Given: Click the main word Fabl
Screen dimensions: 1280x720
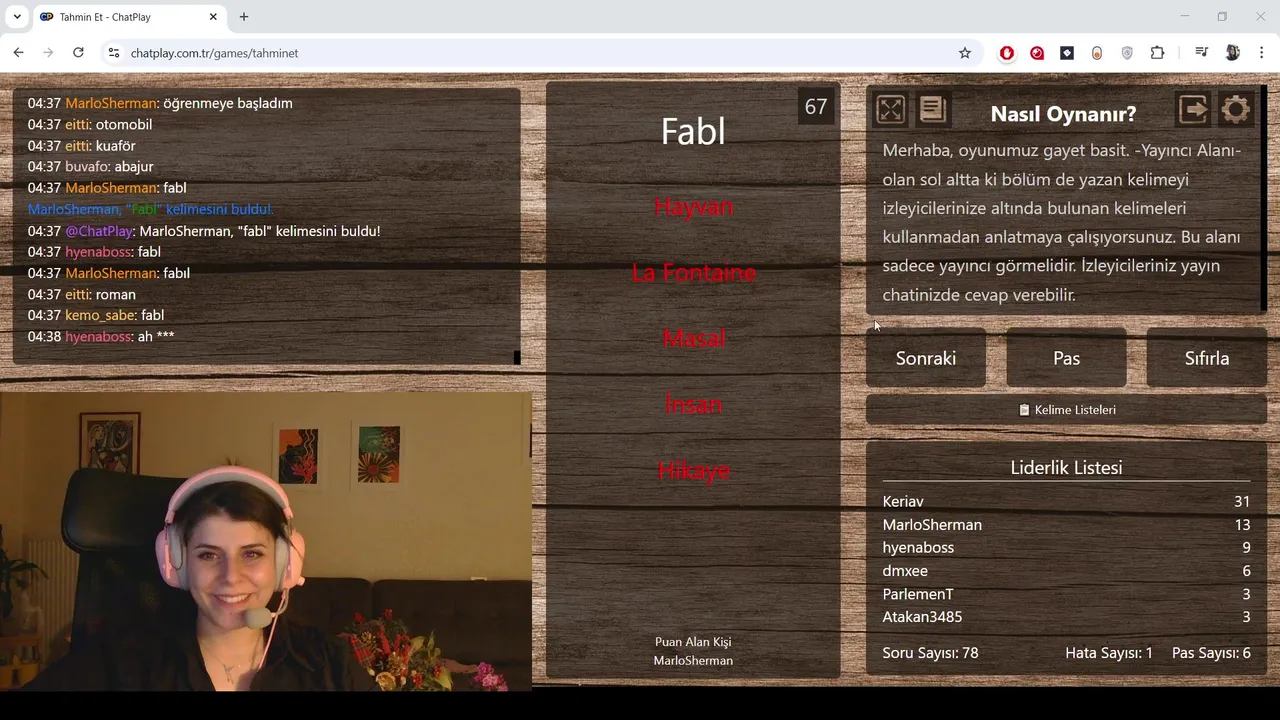Looking at the screenshot, I should [x=693, y=131].
